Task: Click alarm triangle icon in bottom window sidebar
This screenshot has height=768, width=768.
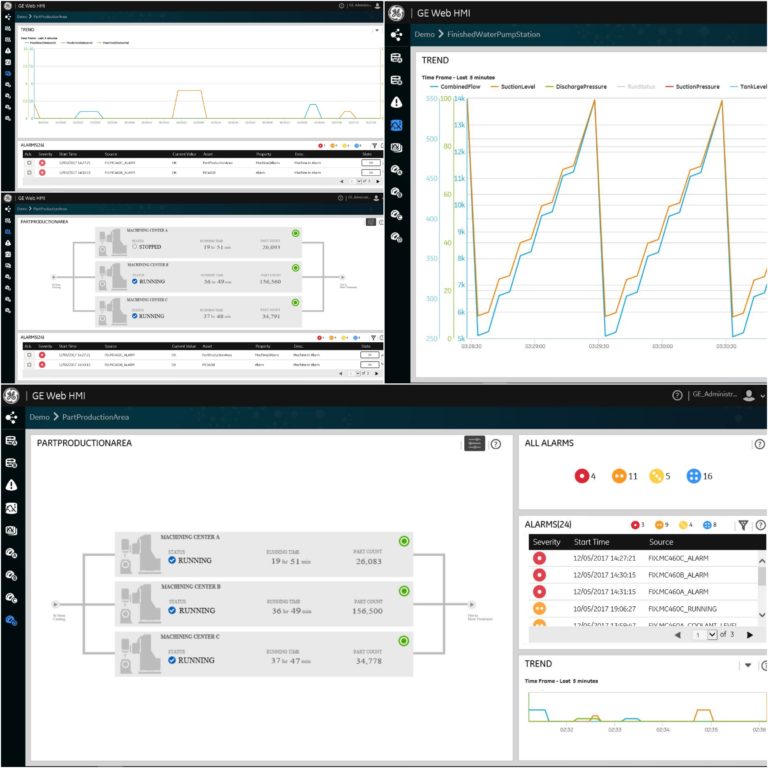Action: point(11,485)
